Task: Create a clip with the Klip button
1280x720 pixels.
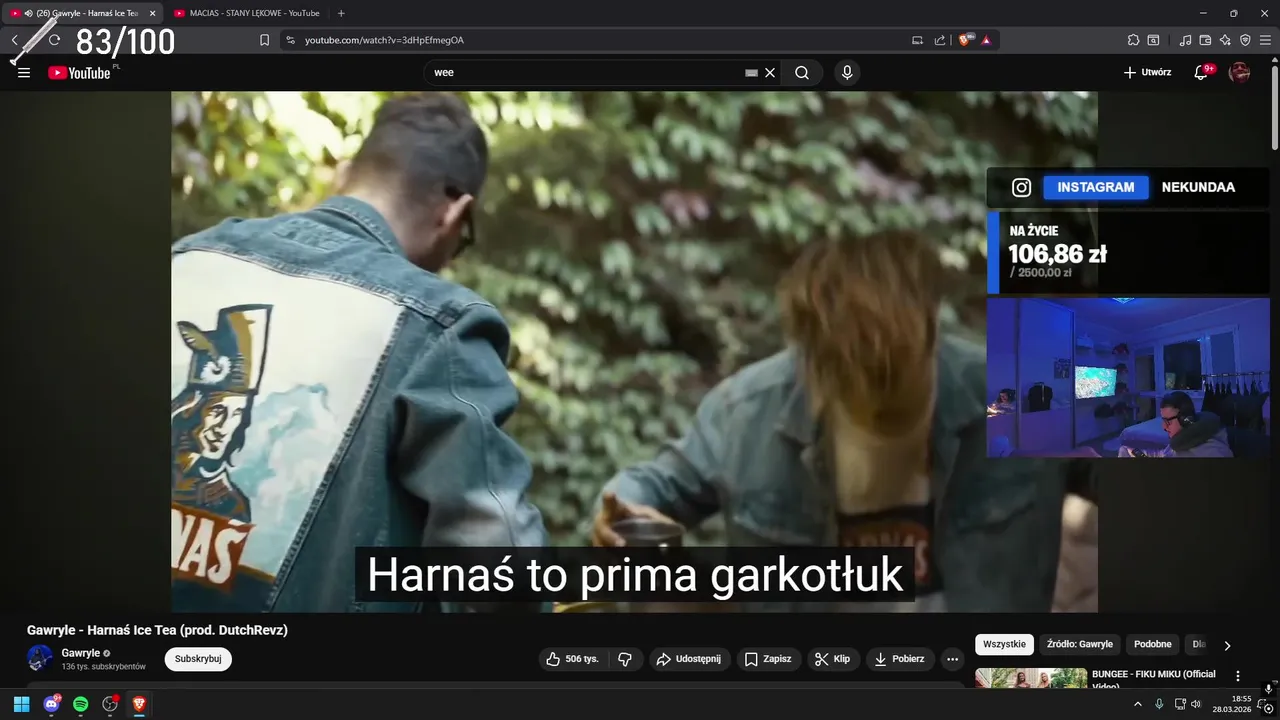Action: pos(833,659)
